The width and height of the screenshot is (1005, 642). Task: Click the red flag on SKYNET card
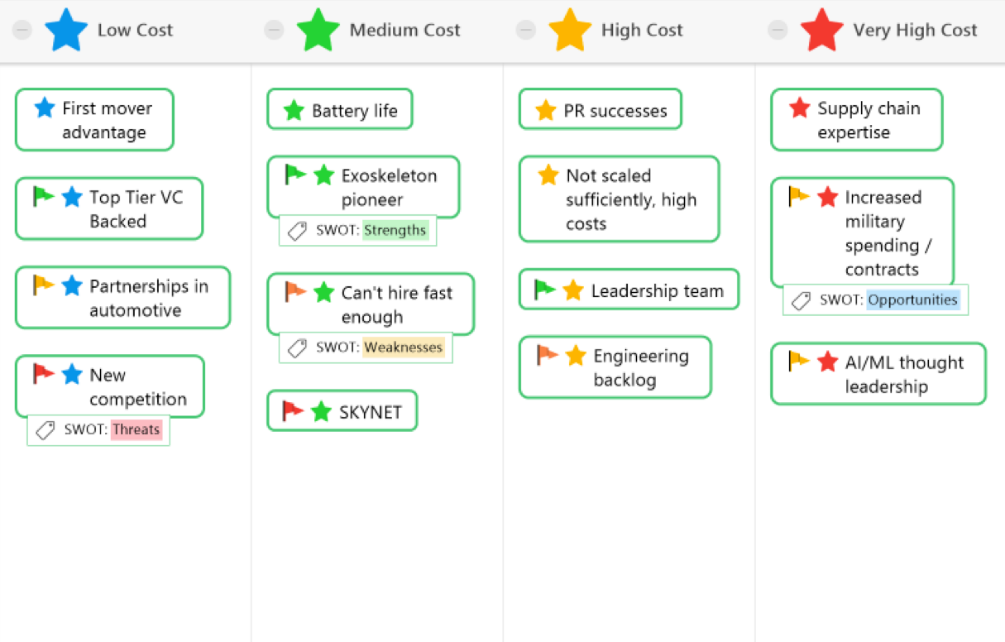293,410
